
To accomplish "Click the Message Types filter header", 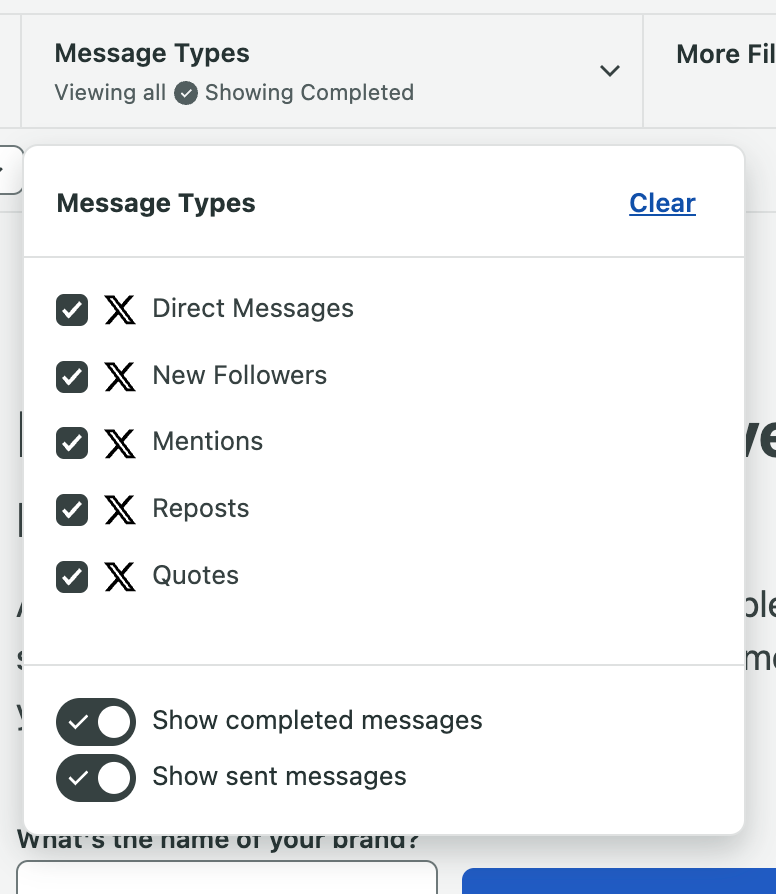I will pos(152,53).
